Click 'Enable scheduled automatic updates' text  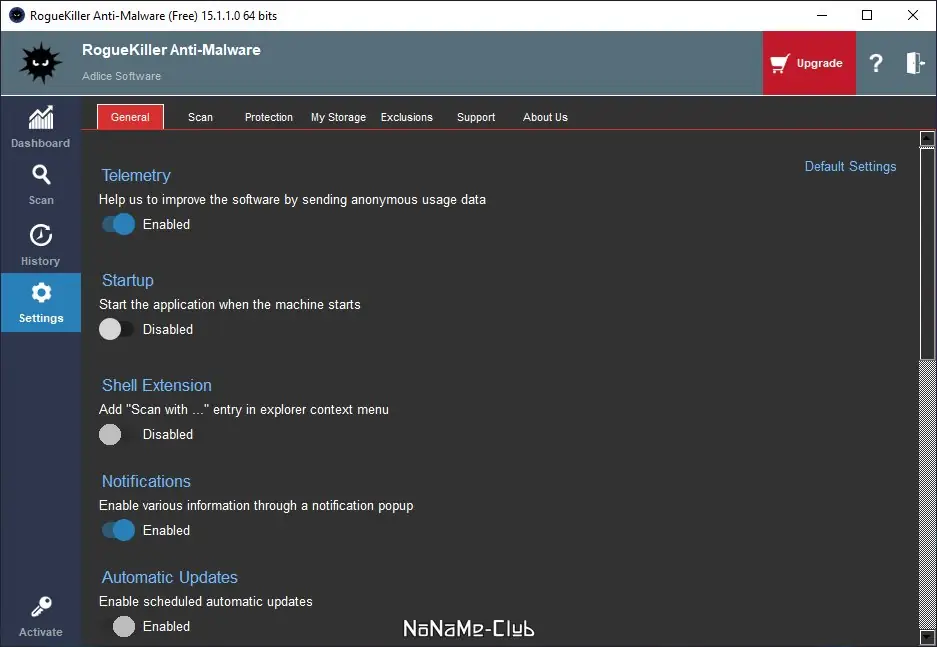[206, 602]
